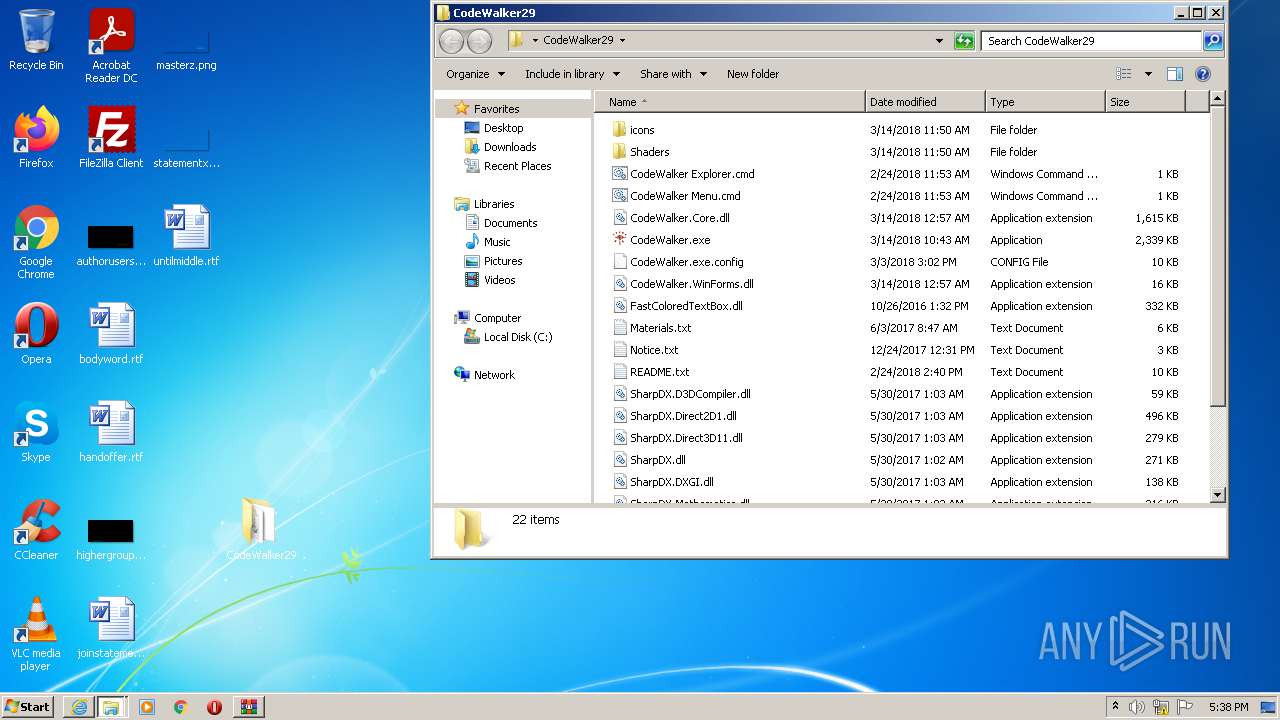Open Skype desktop shortcut
This screenshot has width=1280, height=720.
pos(36,432)
